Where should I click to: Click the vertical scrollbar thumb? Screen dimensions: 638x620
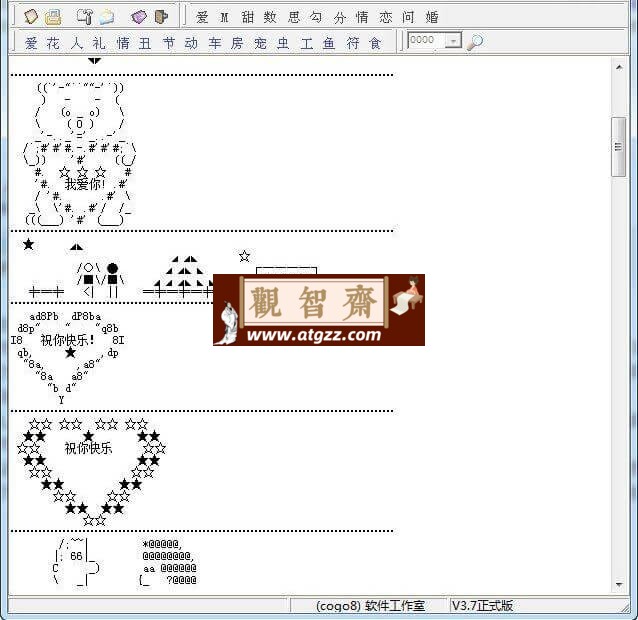pyautogui.click(x=618, y=146)
